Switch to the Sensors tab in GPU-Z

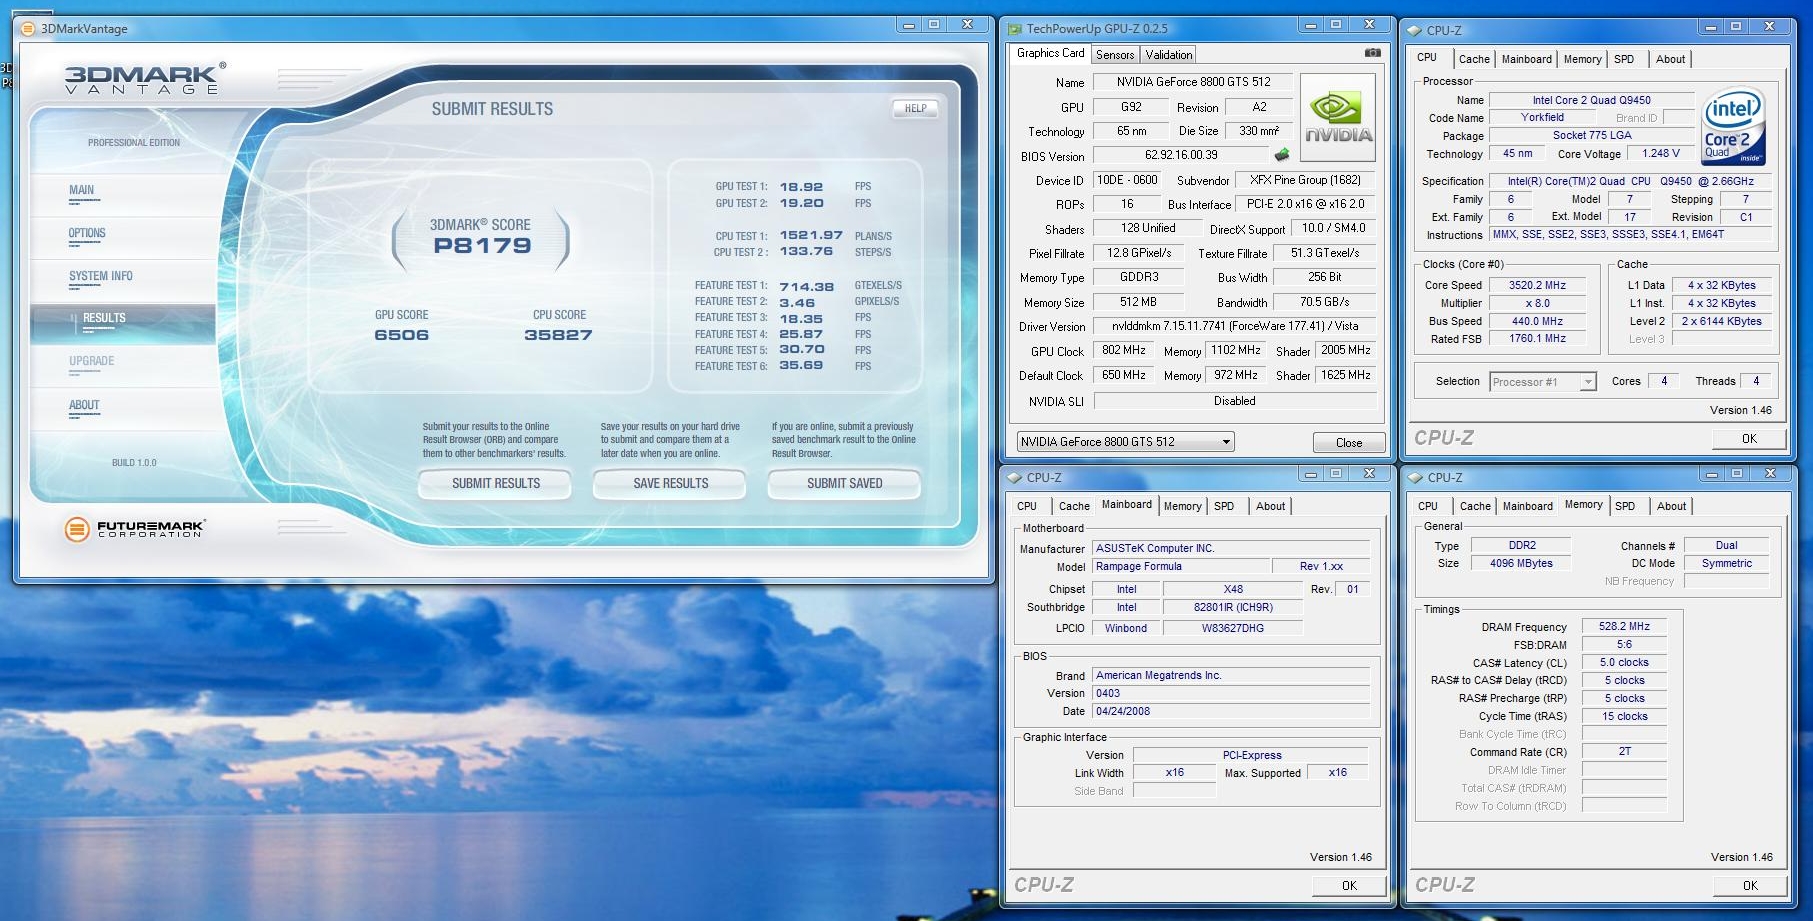click(1114, 55)
